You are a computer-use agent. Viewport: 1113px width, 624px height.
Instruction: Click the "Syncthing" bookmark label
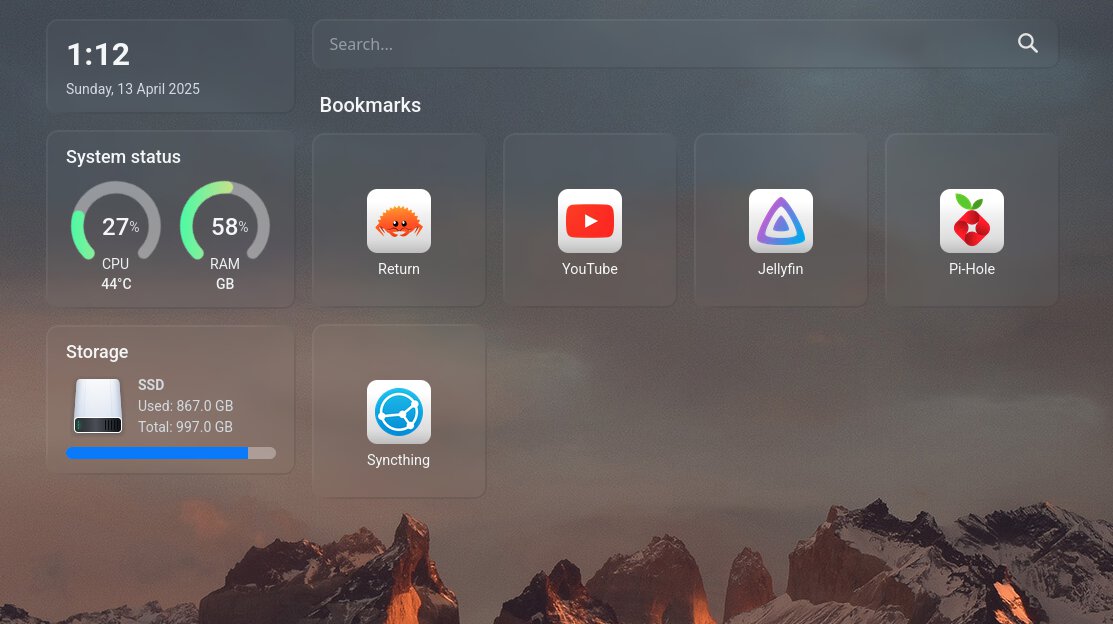pyautogui.click(x=398, y=460)
